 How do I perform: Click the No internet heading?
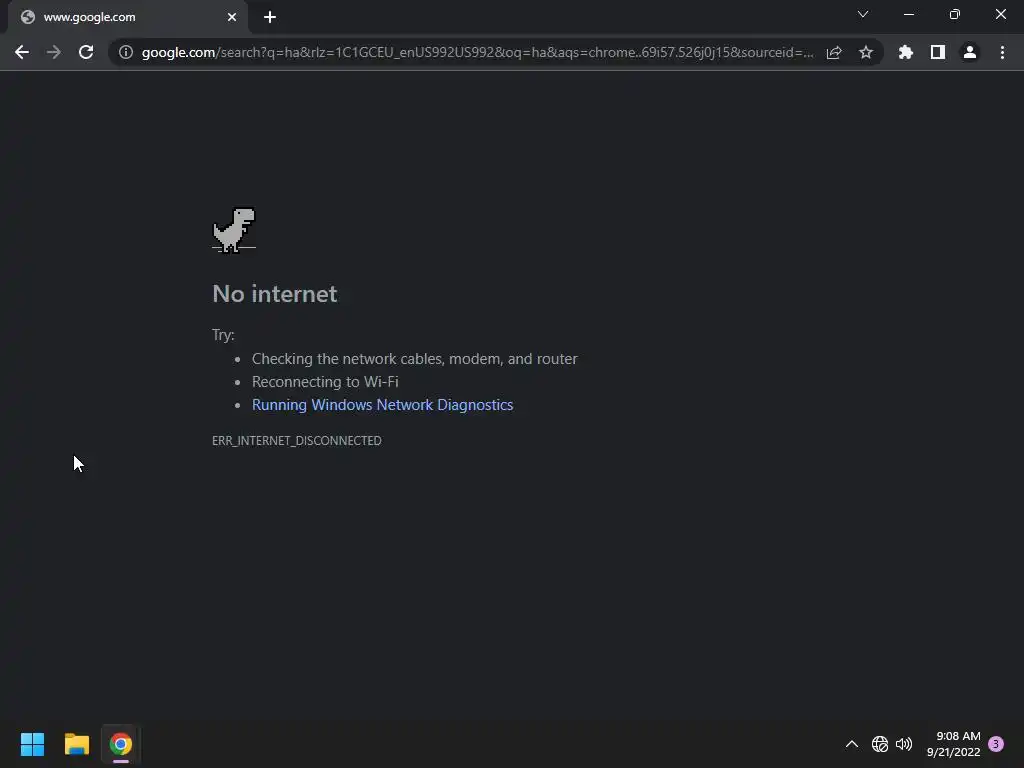click(275, 294)
